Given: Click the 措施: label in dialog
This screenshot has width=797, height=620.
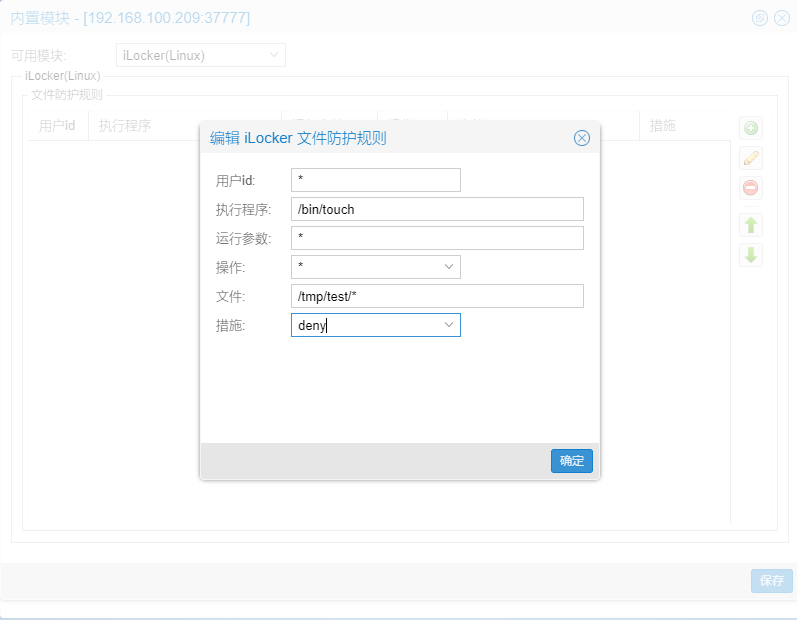Looking at the screenshot, I should [230, 325].
